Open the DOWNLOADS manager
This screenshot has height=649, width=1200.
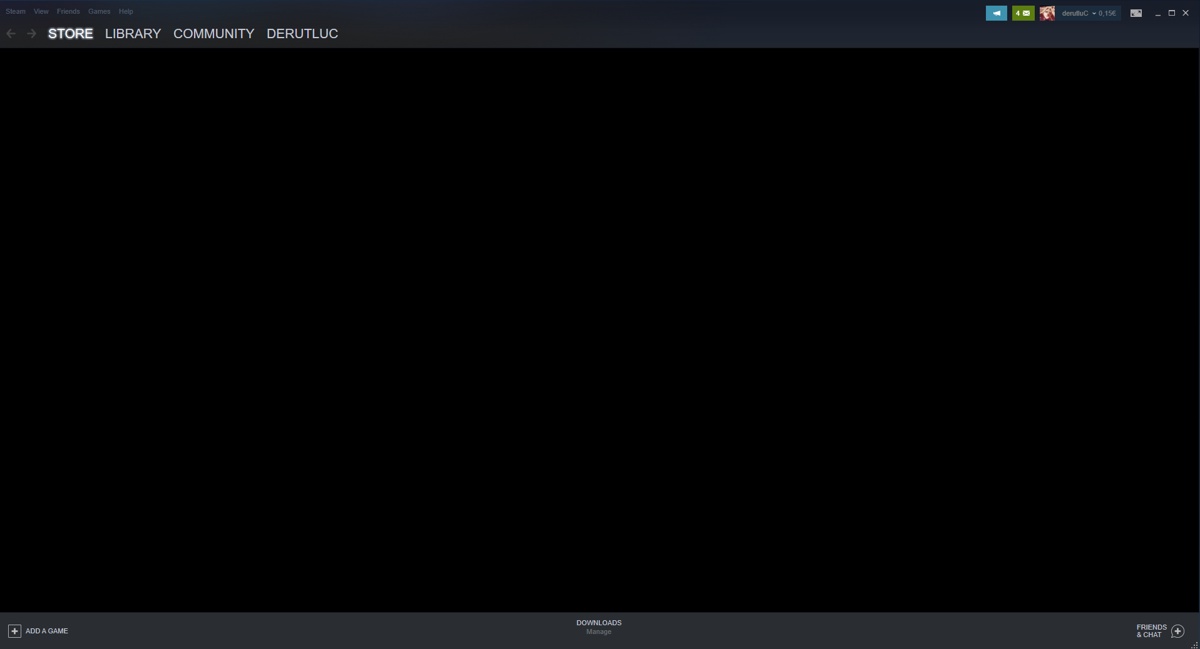599,623
